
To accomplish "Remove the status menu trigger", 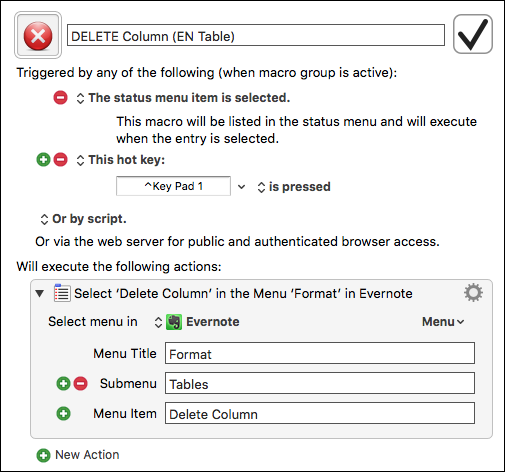I will [60, 98].
